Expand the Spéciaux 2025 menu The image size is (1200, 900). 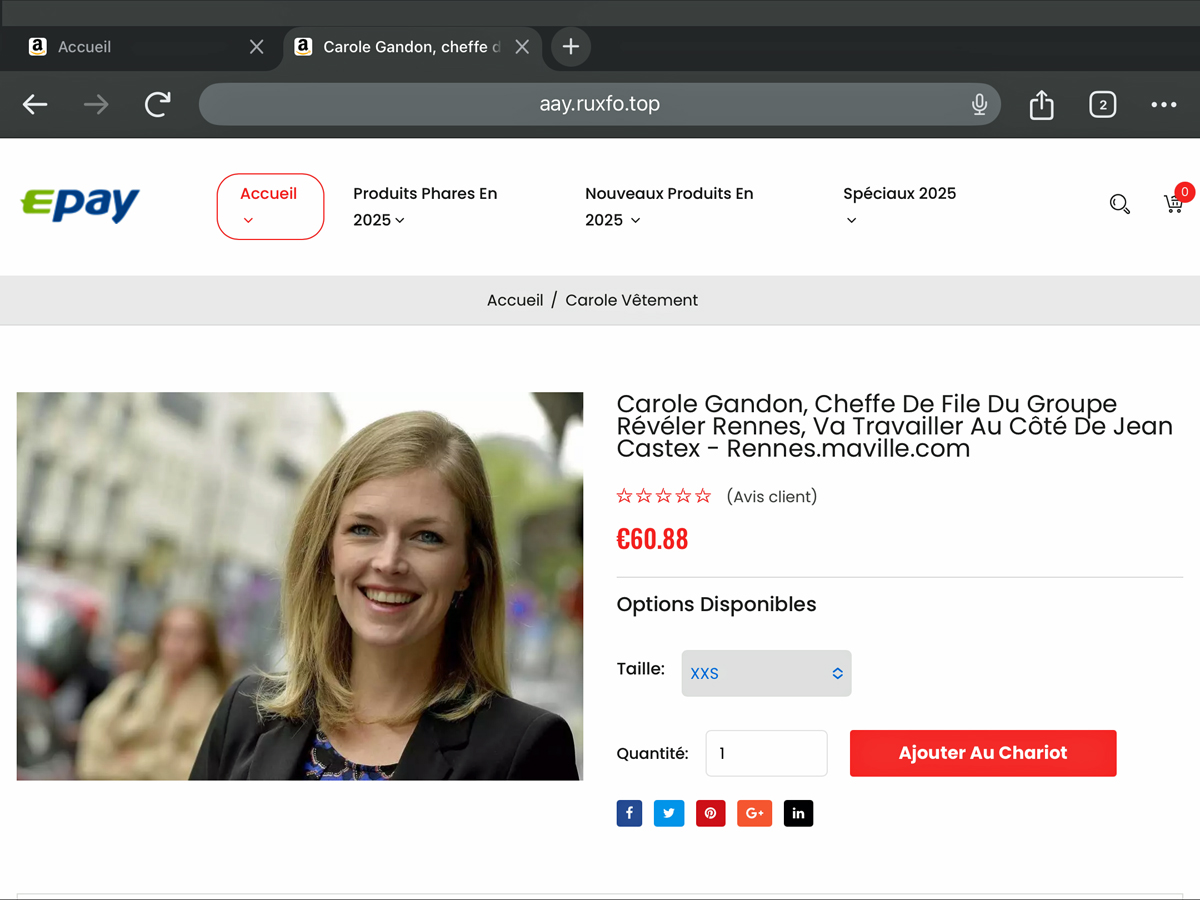pos(898,204)
